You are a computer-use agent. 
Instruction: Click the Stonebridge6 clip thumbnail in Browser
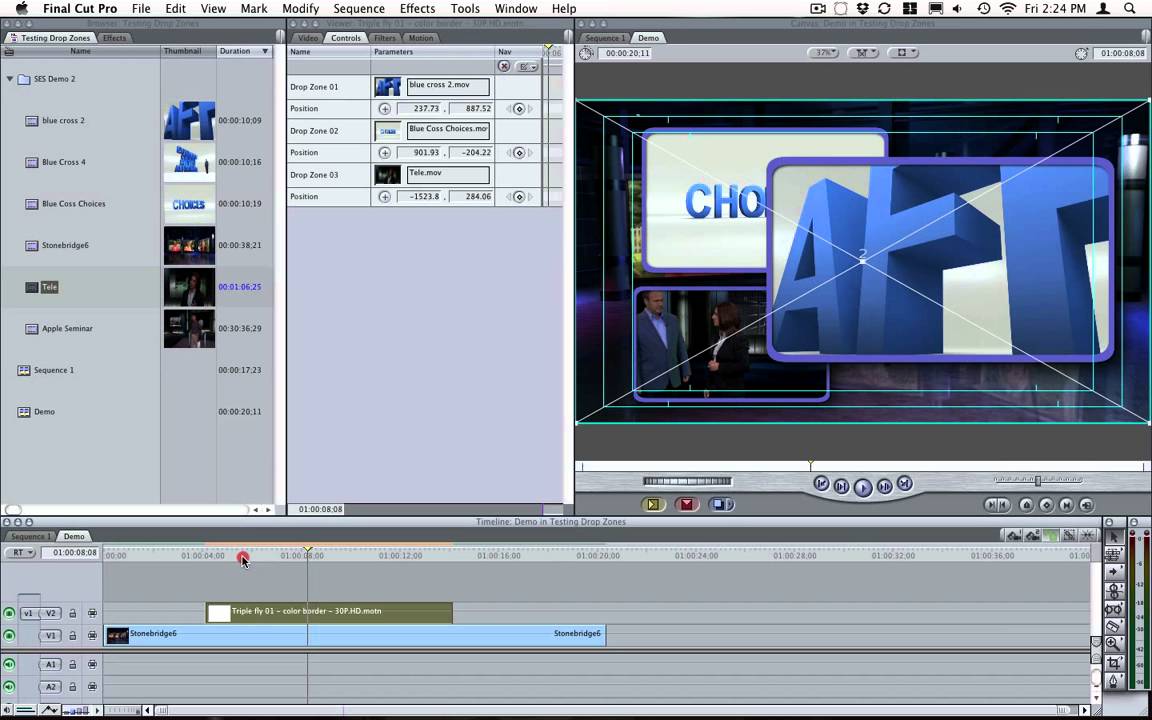[x=189, y=245]
